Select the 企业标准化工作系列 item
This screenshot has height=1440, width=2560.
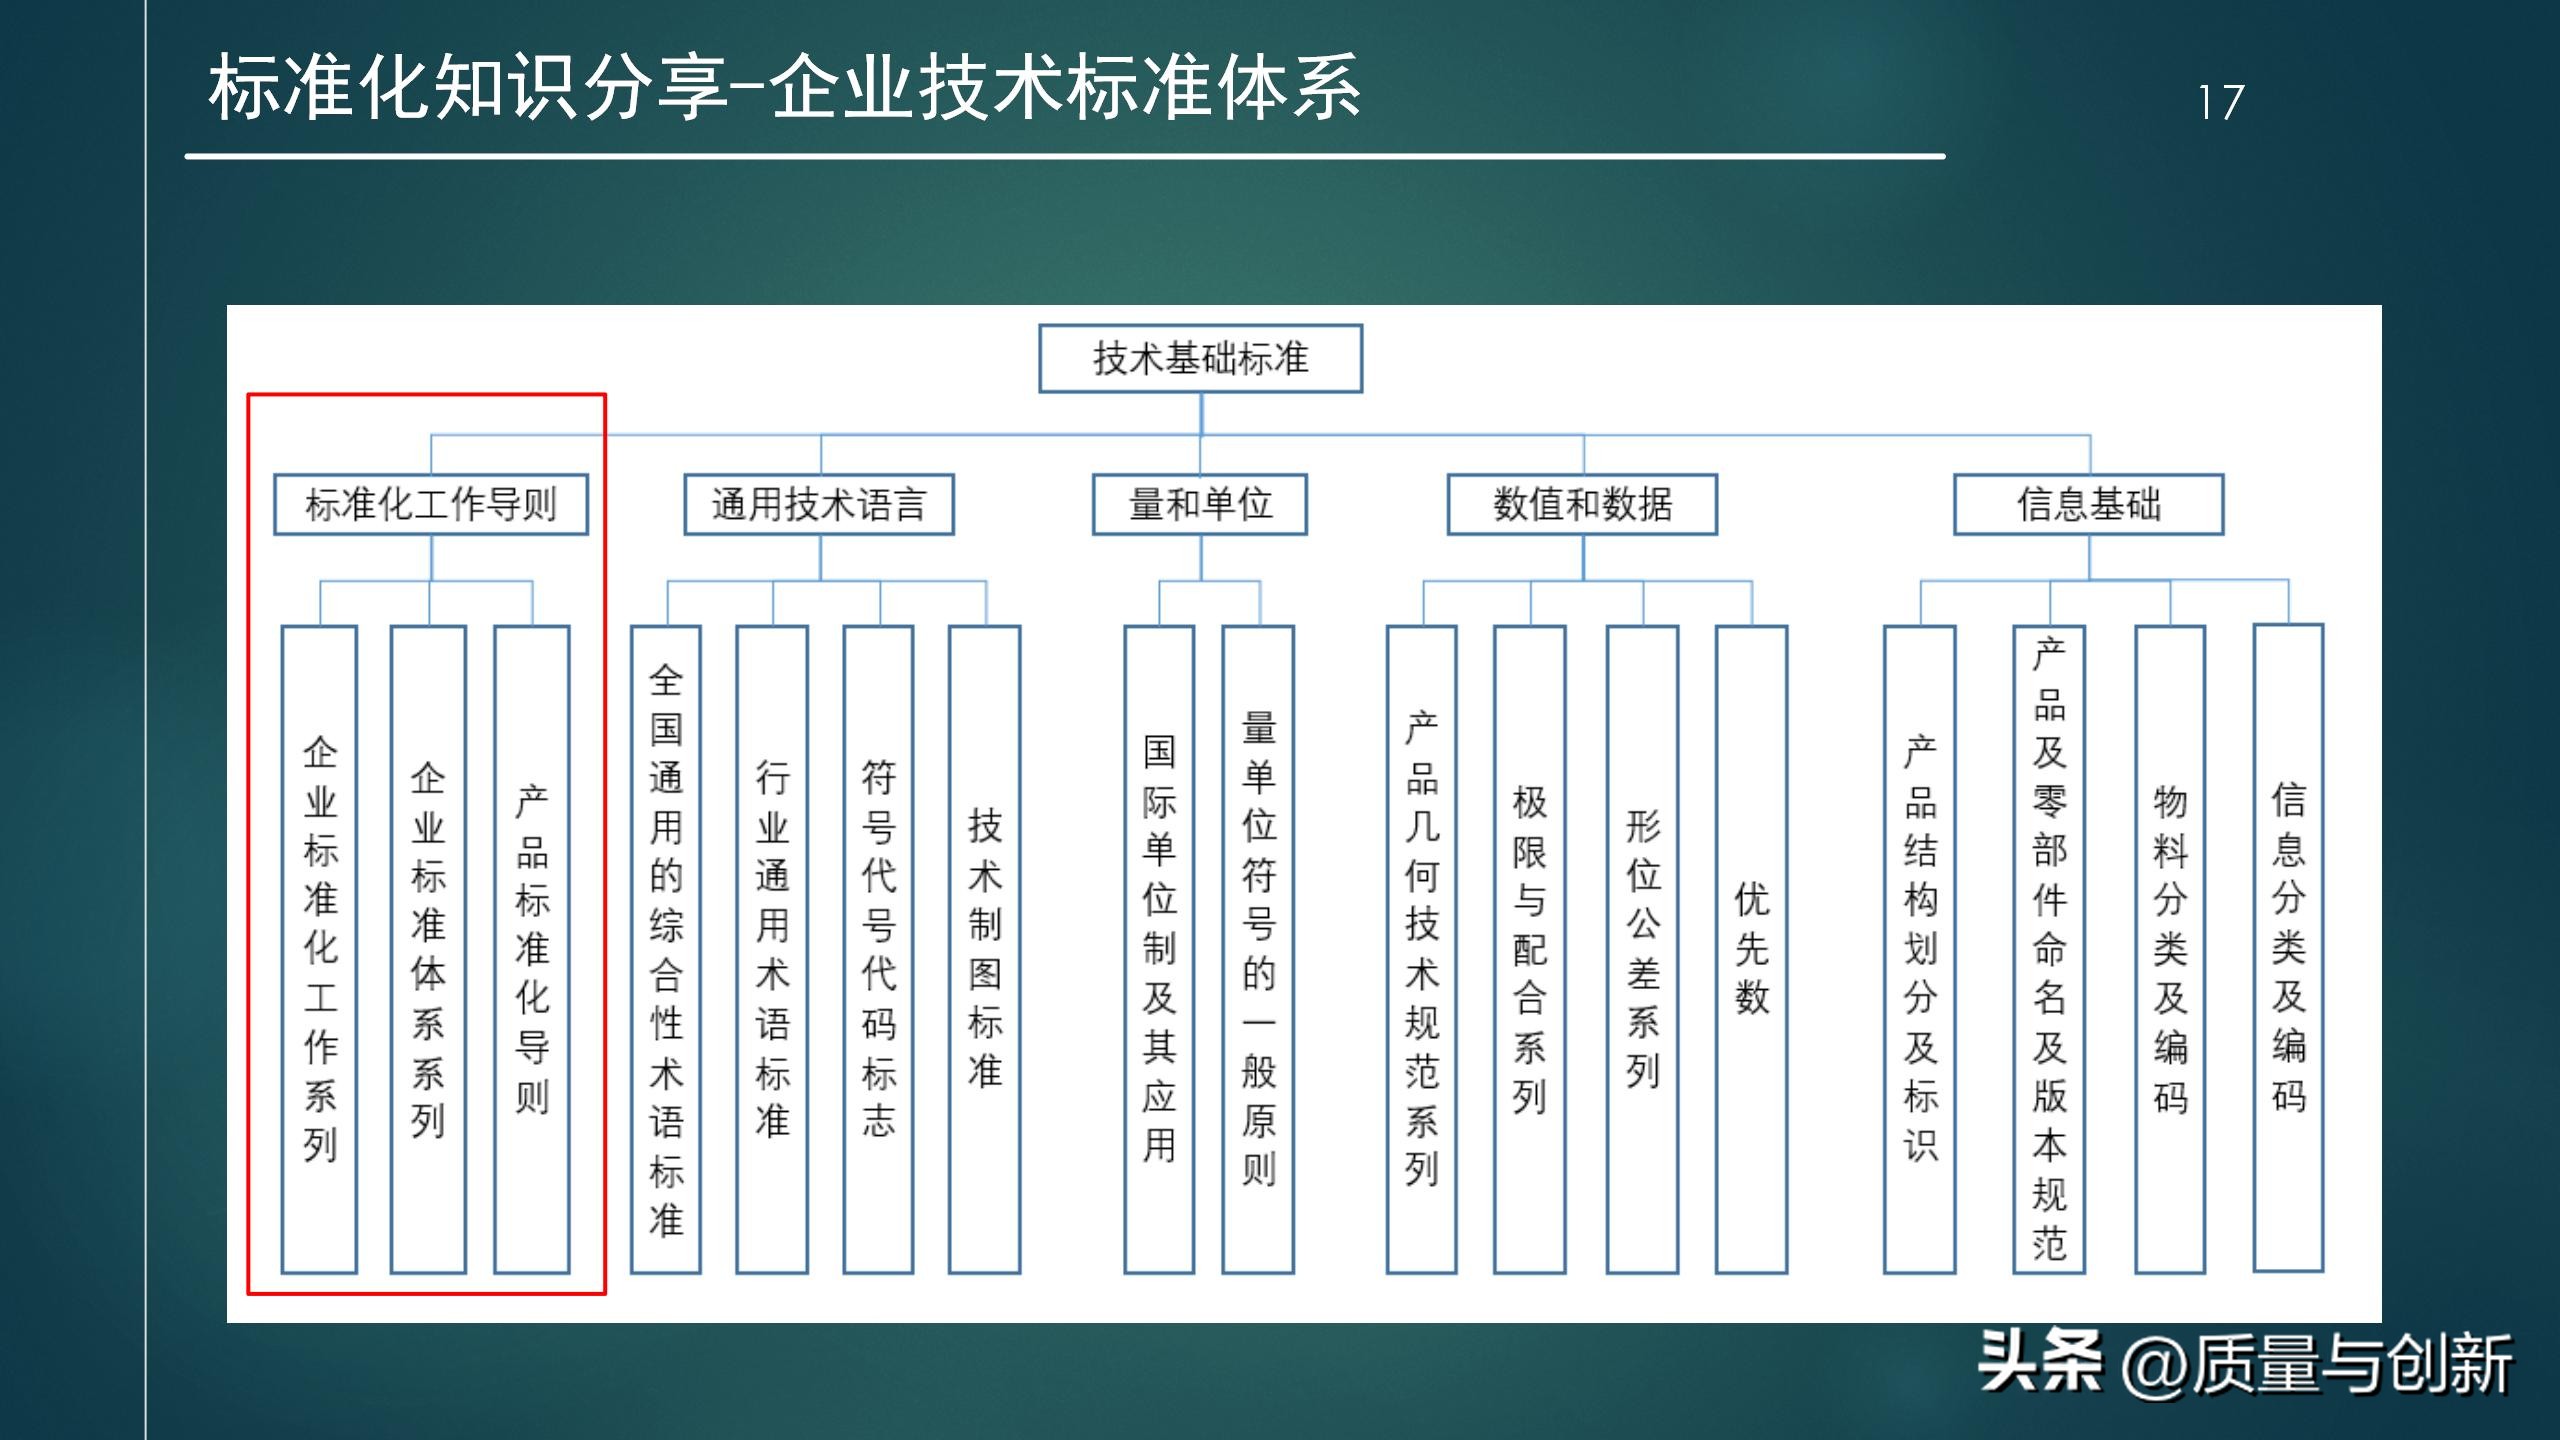318,950
